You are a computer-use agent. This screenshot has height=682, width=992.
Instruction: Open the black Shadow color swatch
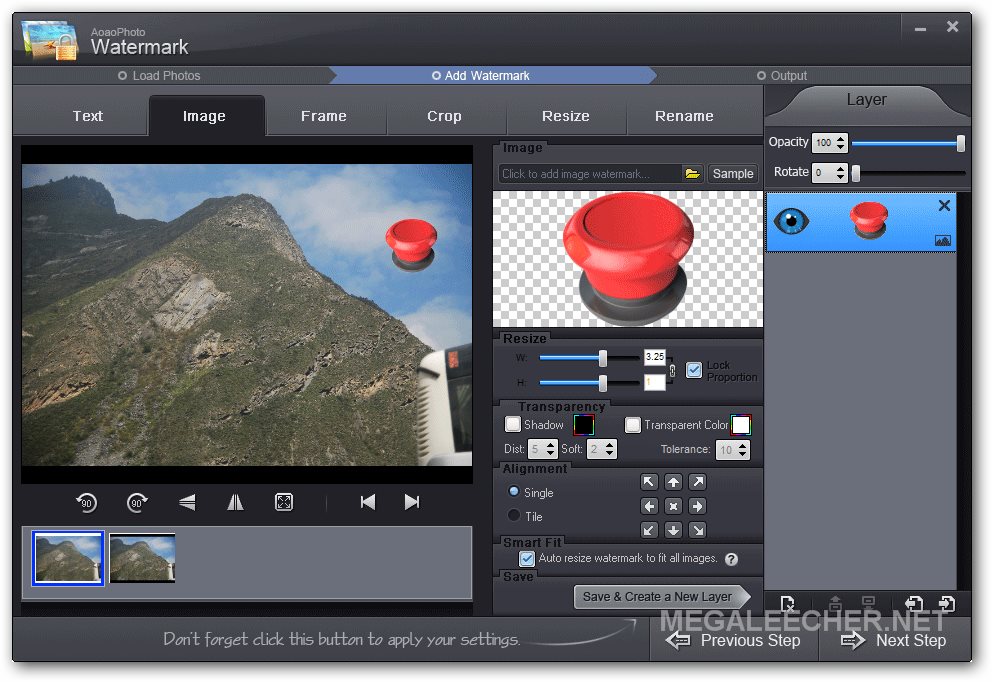[x=583, y=425]
